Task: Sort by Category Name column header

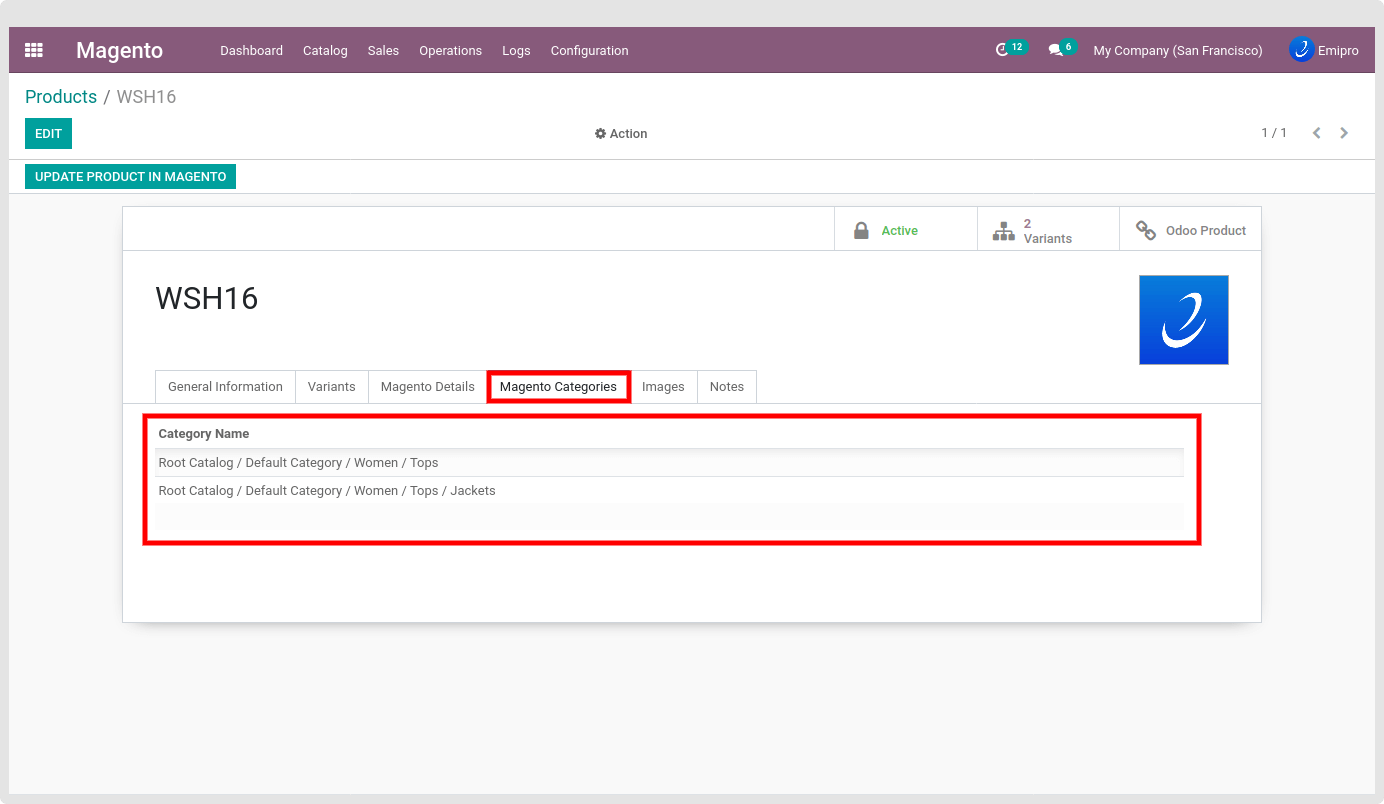Action: point(204,434)
